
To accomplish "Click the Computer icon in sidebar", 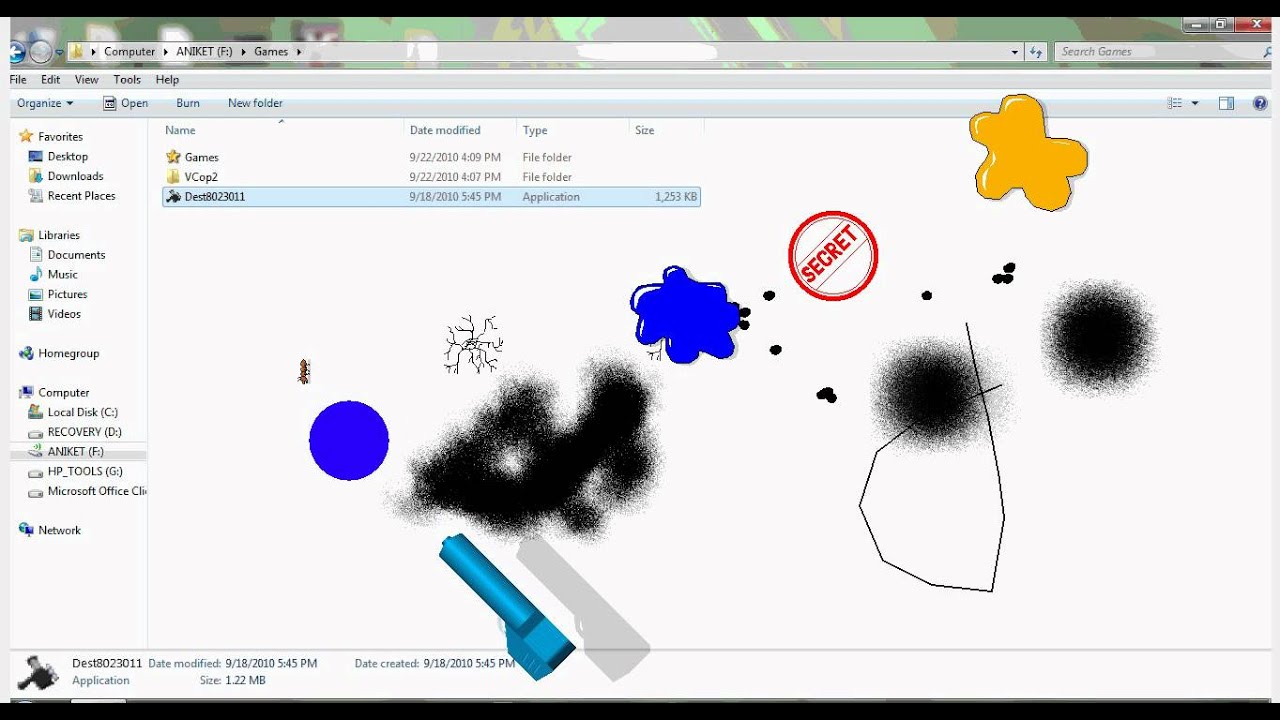I will [26, 392].
